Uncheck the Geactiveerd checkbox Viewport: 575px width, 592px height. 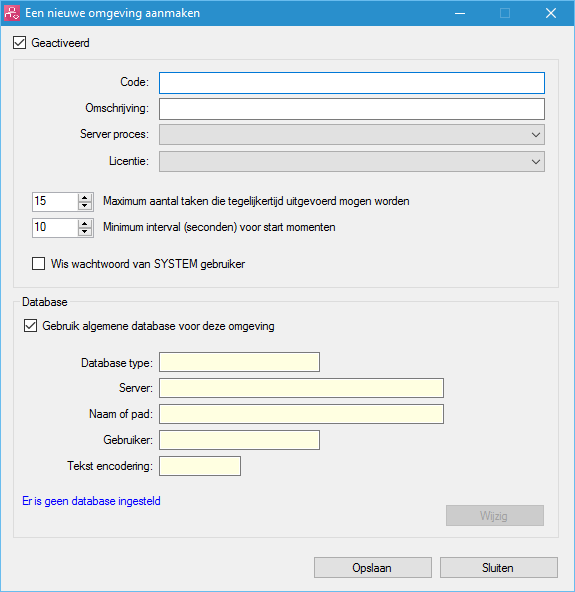pyautogui.click(x=19, y=43)
